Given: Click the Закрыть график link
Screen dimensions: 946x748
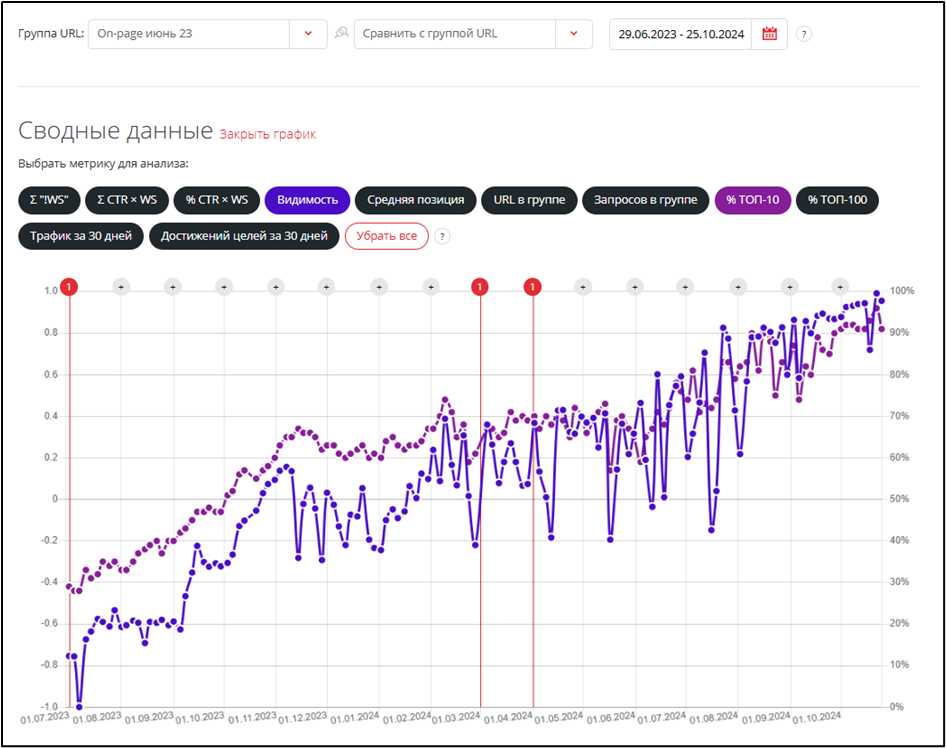Looking at the screenshot, I should click(267, 134).
